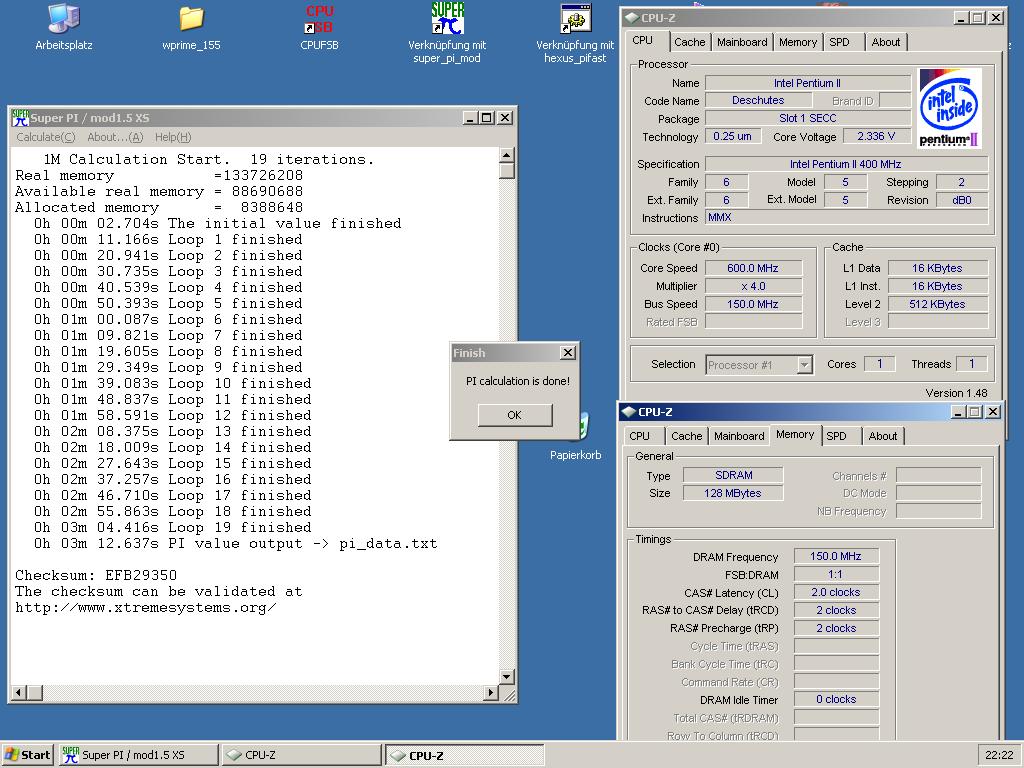The image size is (1024, 768).
Task: Click the Super PI title bar icon
Action: [x=20, y=118]
